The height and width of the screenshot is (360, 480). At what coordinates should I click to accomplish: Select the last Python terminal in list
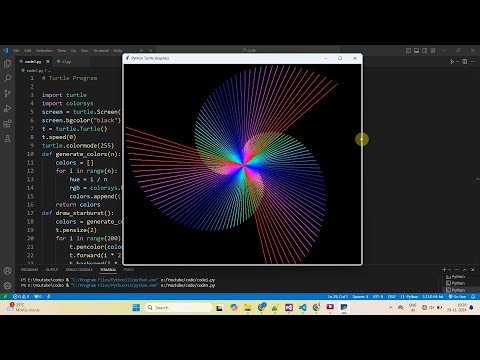tap(456, 290)
